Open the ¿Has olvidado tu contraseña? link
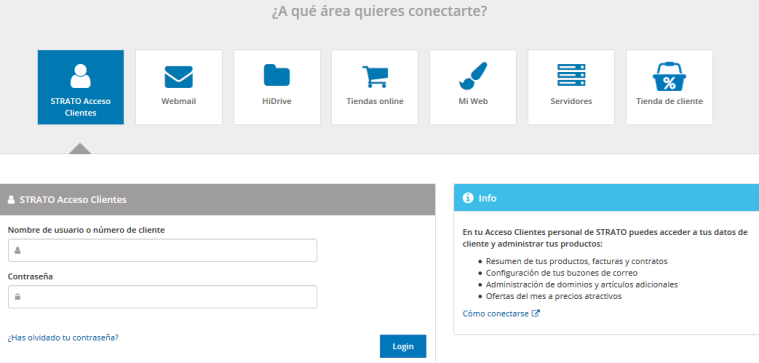The width and height of the screenshot is (759, 363). coord(63,338)
